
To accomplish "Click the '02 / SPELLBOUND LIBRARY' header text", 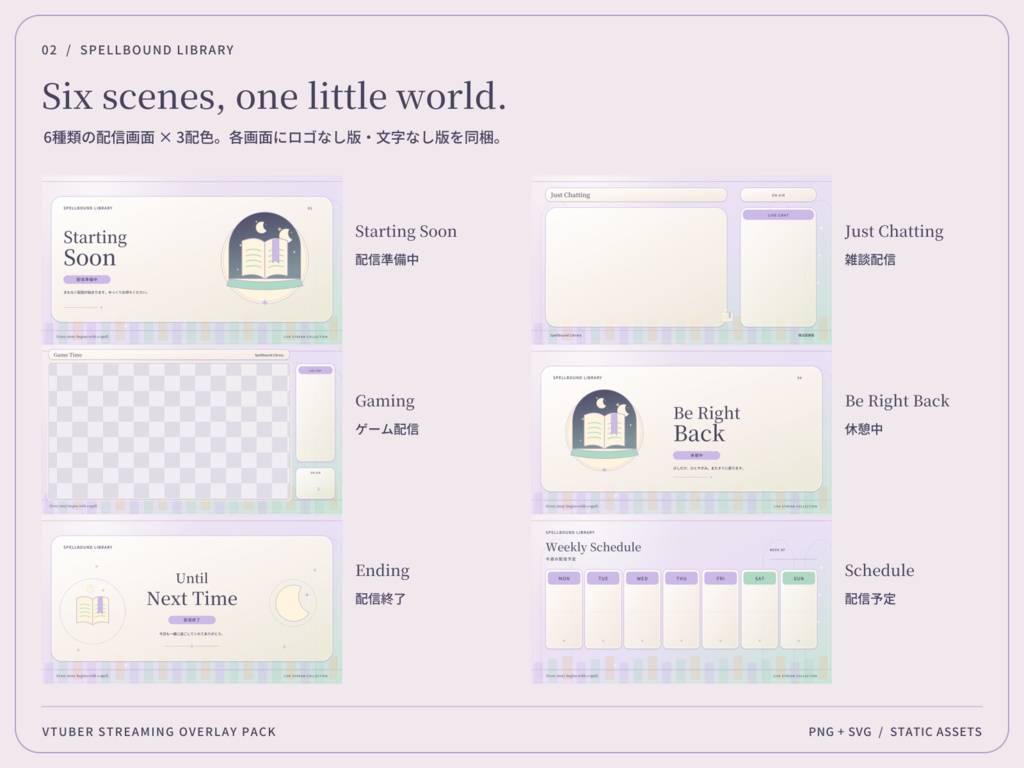I will [x=138, y=50].
